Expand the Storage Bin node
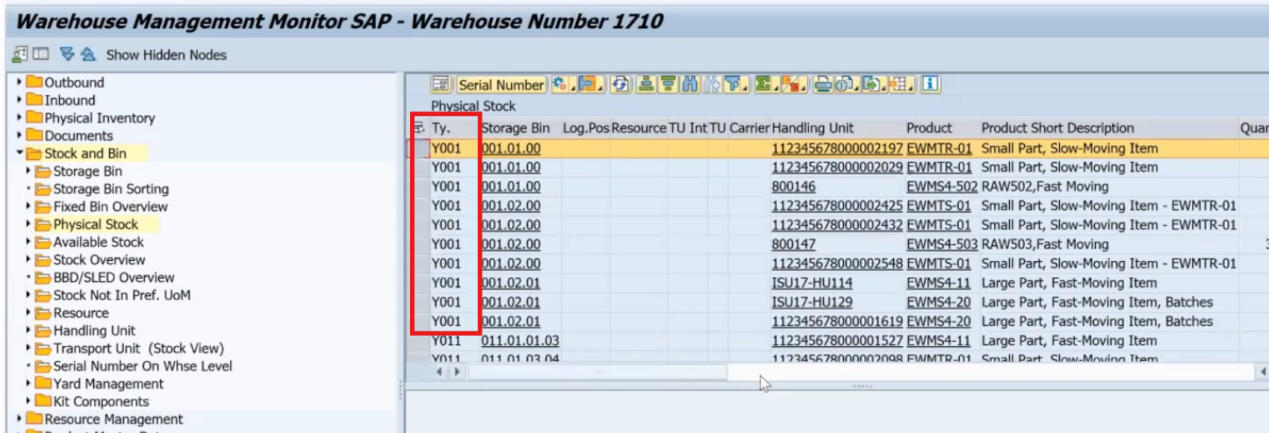 (29, 171)
